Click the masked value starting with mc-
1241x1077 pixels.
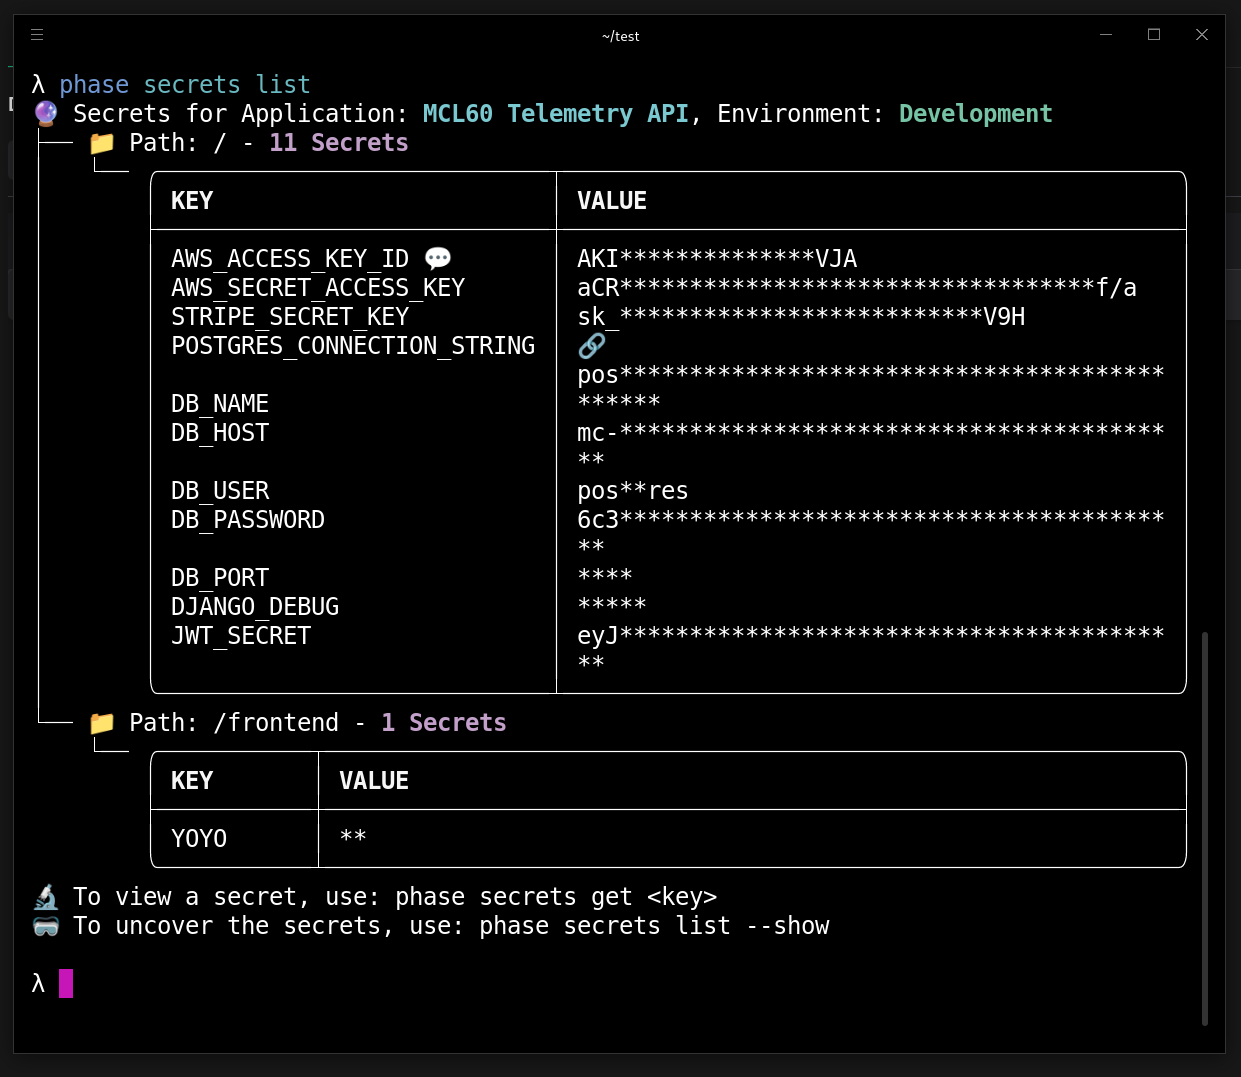tap(871, 446)
